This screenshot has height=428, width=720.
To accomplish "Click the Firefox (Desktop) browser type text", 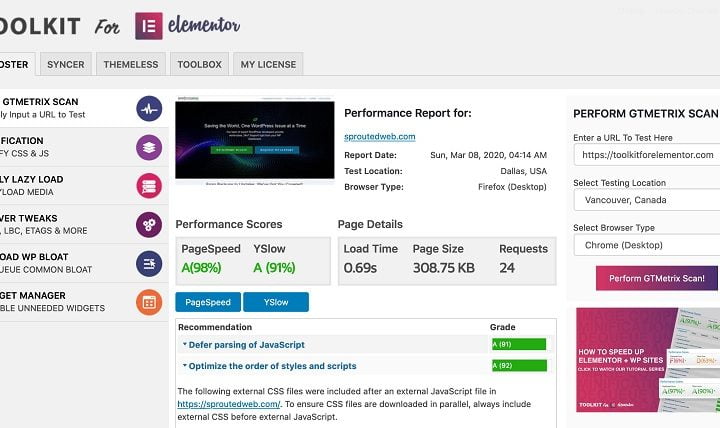I will [x=512, y=187].
